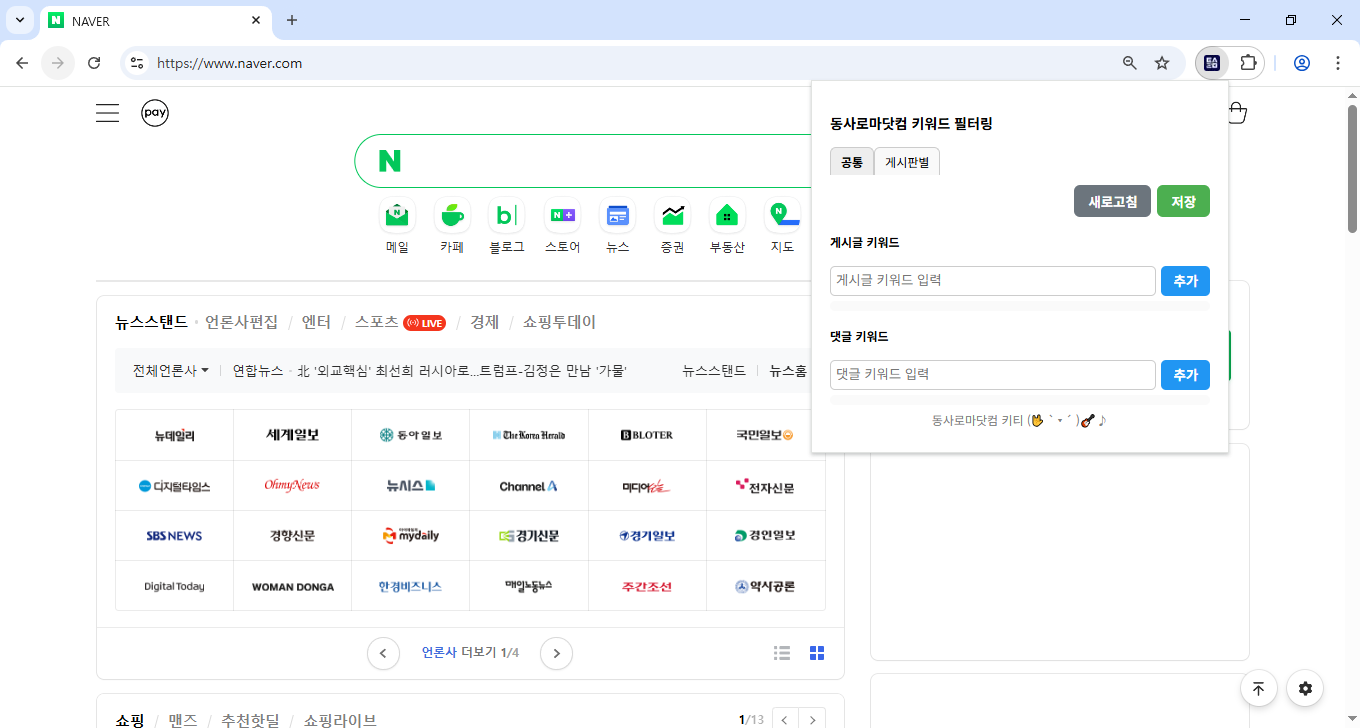Click the 게시글 키워드 input field
The width and height of the screenshot is (1360, 728).
coord(992,281)
